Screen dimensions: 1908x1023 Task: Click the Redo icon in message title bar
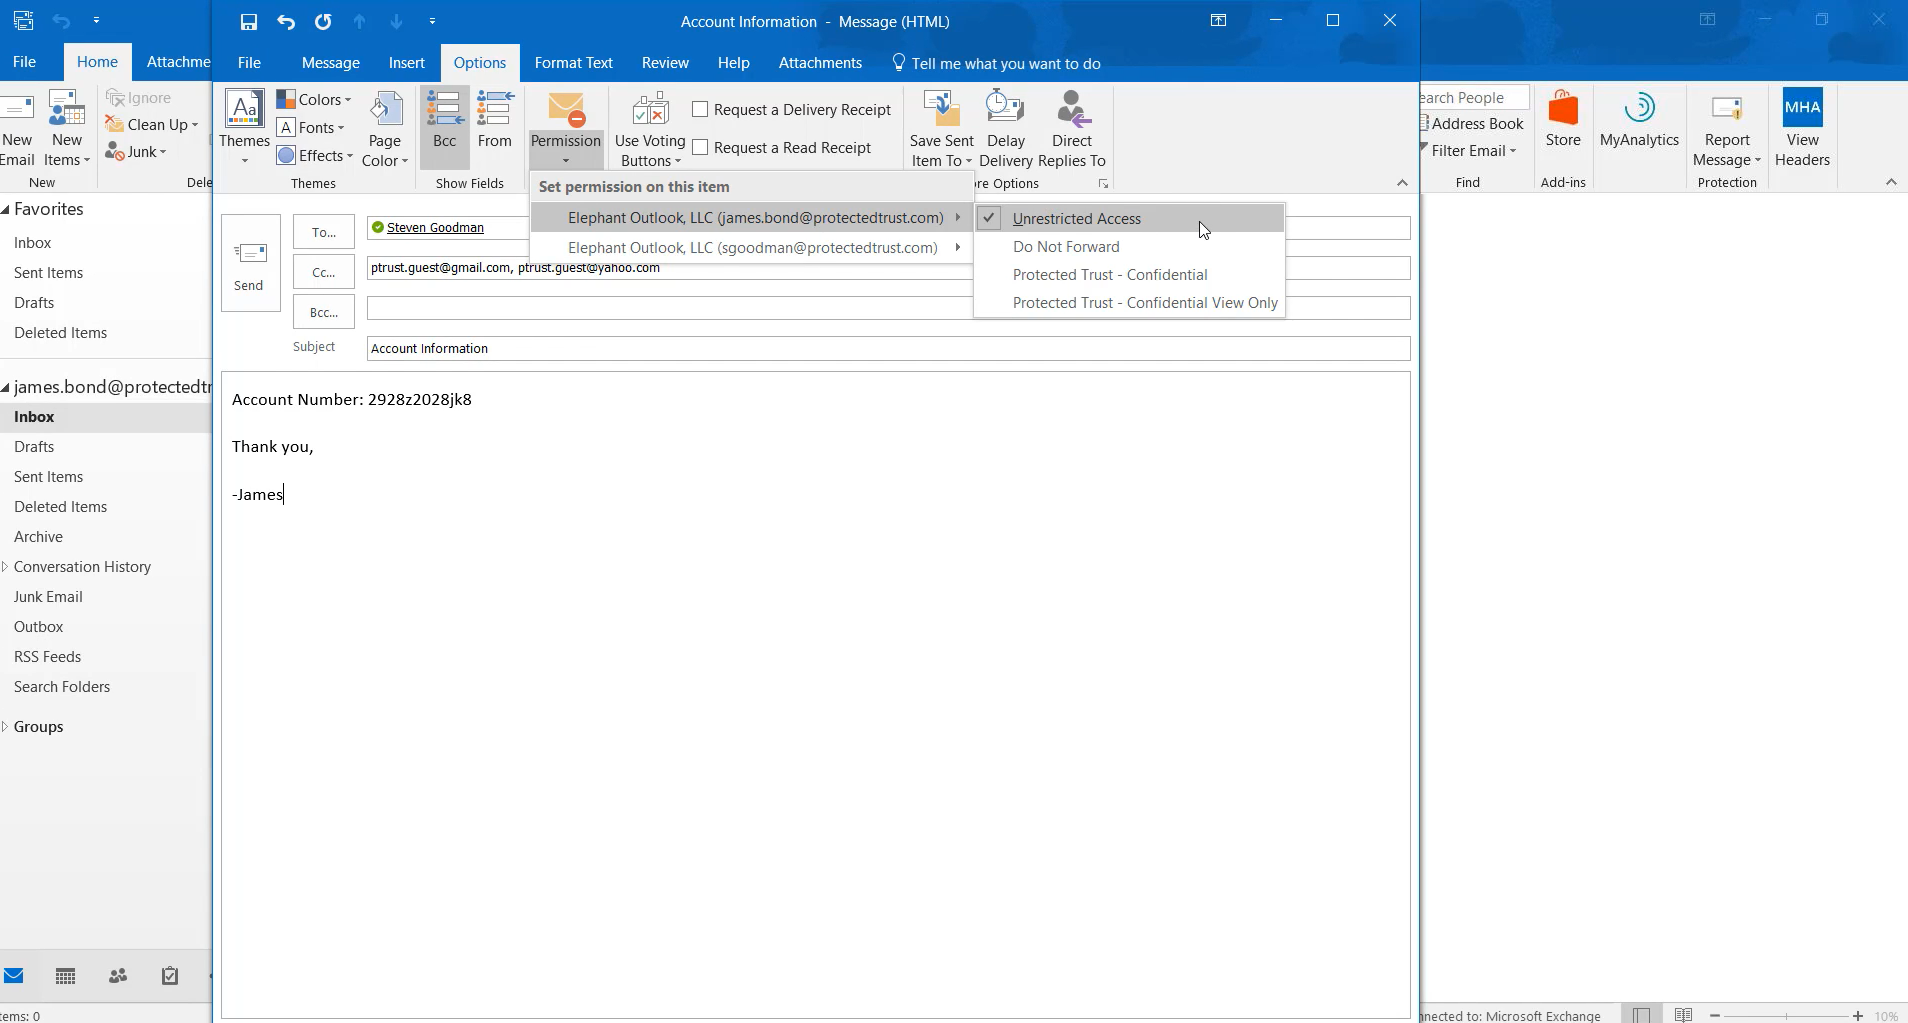click(323, 21)
